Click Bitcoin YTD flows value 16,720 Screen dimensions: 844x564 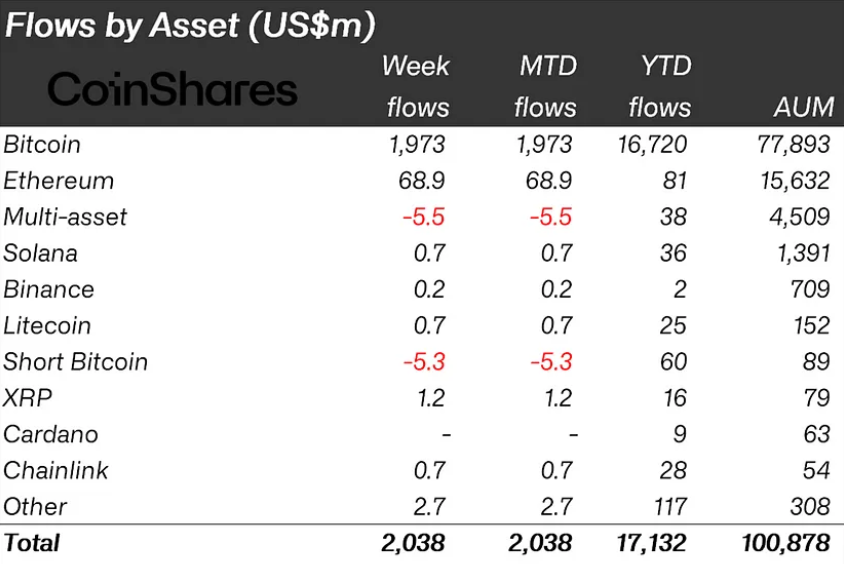click(652, 145)
